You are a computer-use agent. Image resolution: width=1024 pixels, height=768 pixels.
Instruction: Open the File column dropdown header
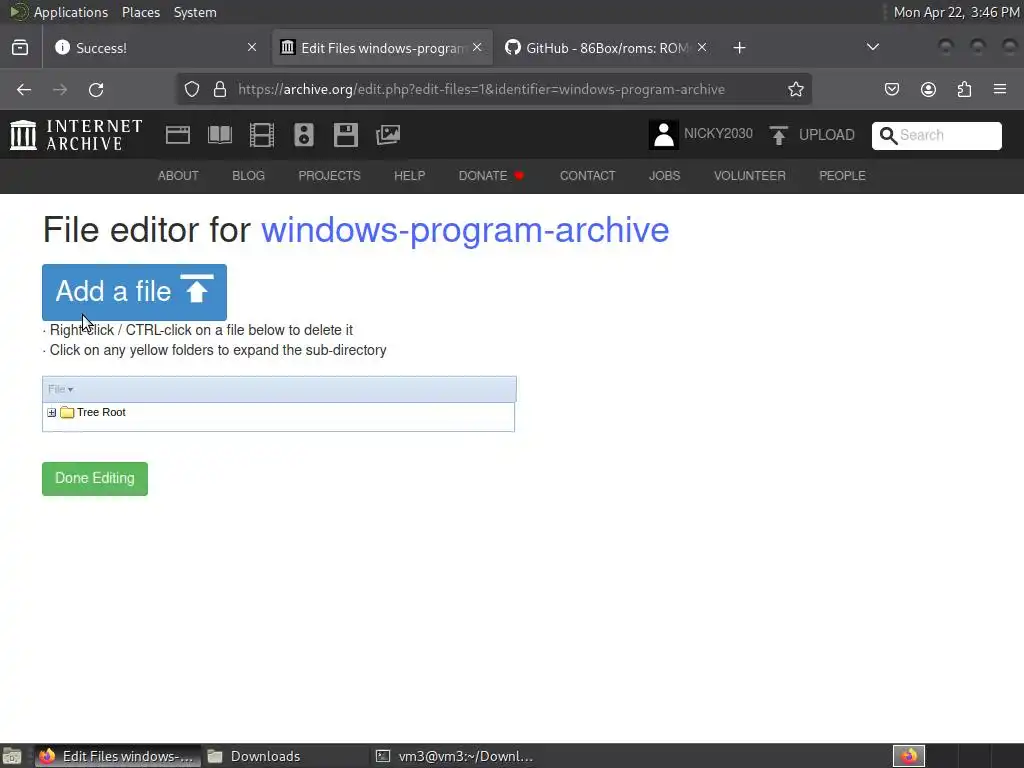pyautogui.click(x=60, y=389)
